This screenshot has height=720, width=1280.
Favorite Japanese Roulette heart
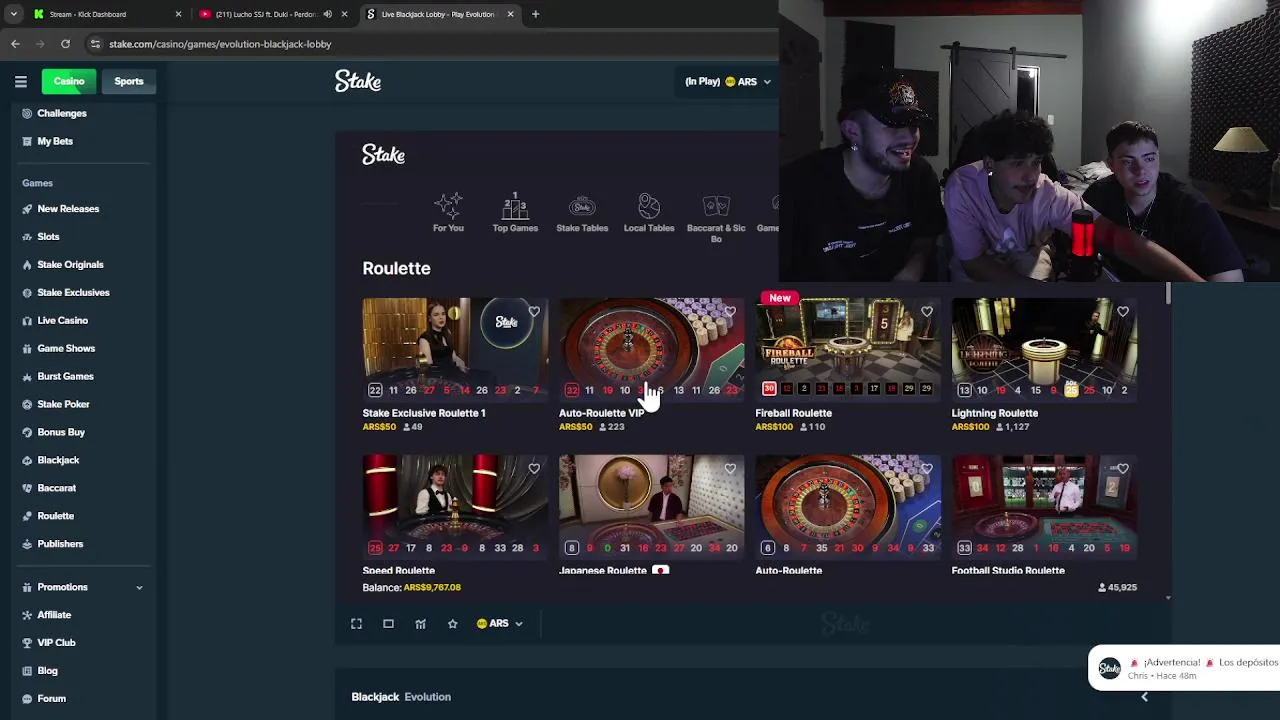[x=730, y=469]
